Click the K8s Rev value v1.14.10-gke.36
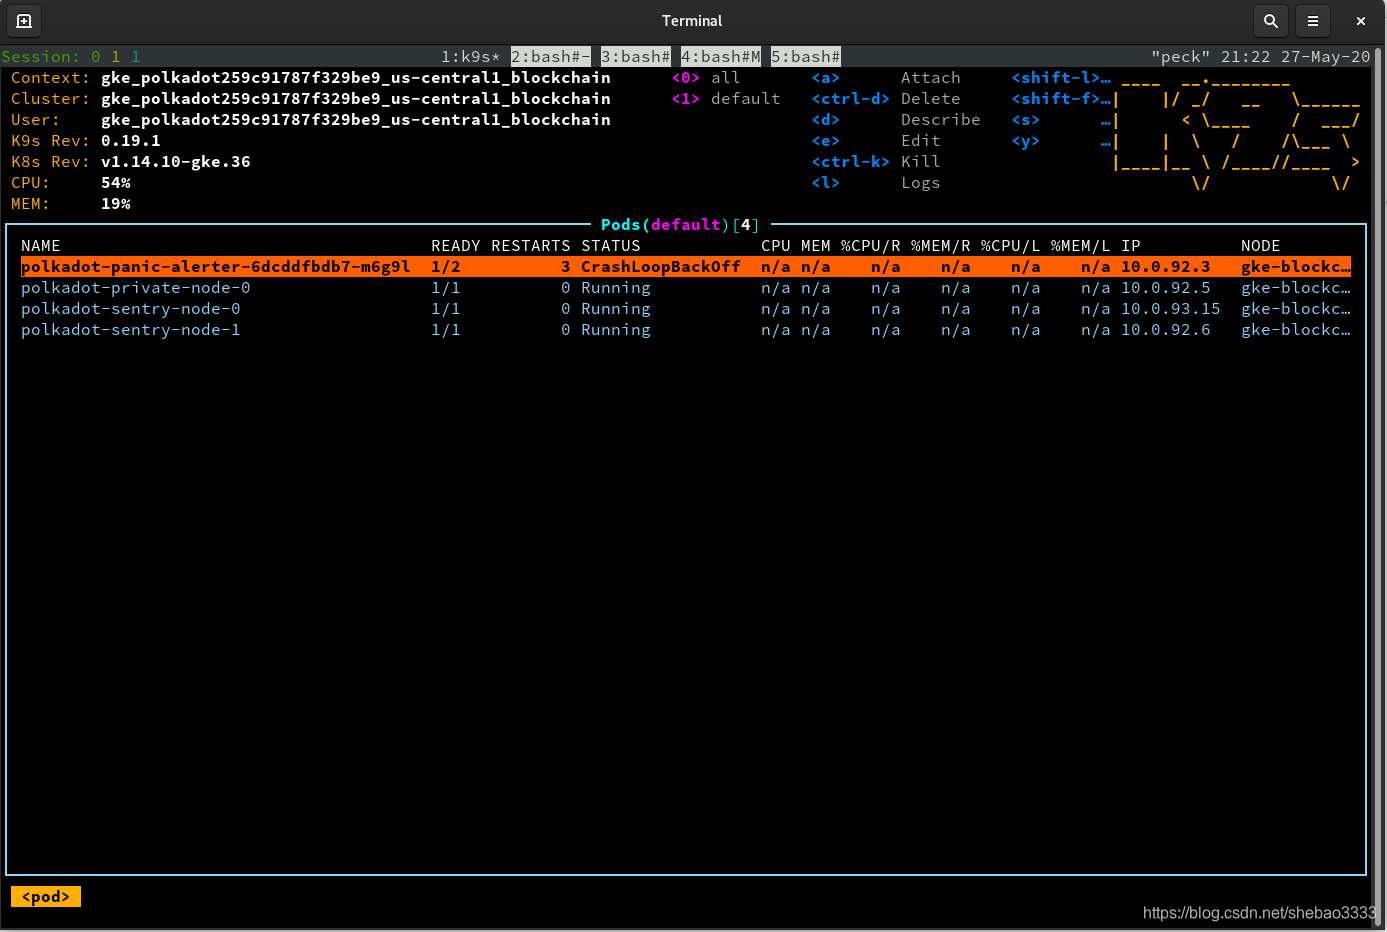Screen dimensions: 1387x932 pos(176,162)
